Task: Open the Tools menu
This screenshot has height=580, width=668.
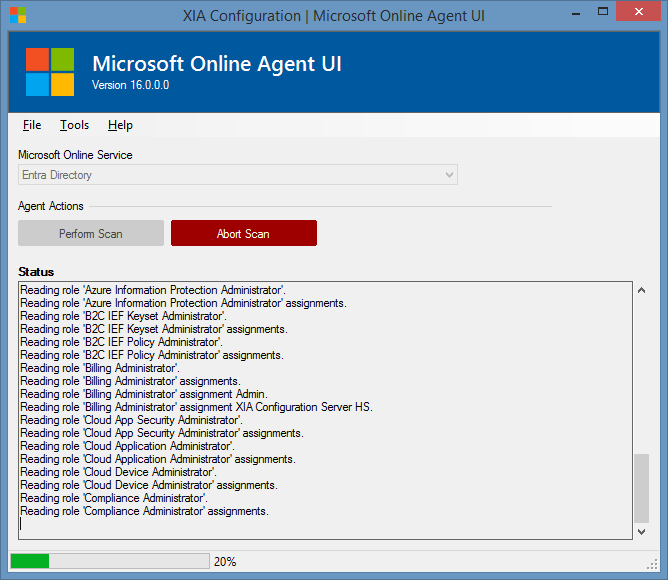Action: (75, 125)
